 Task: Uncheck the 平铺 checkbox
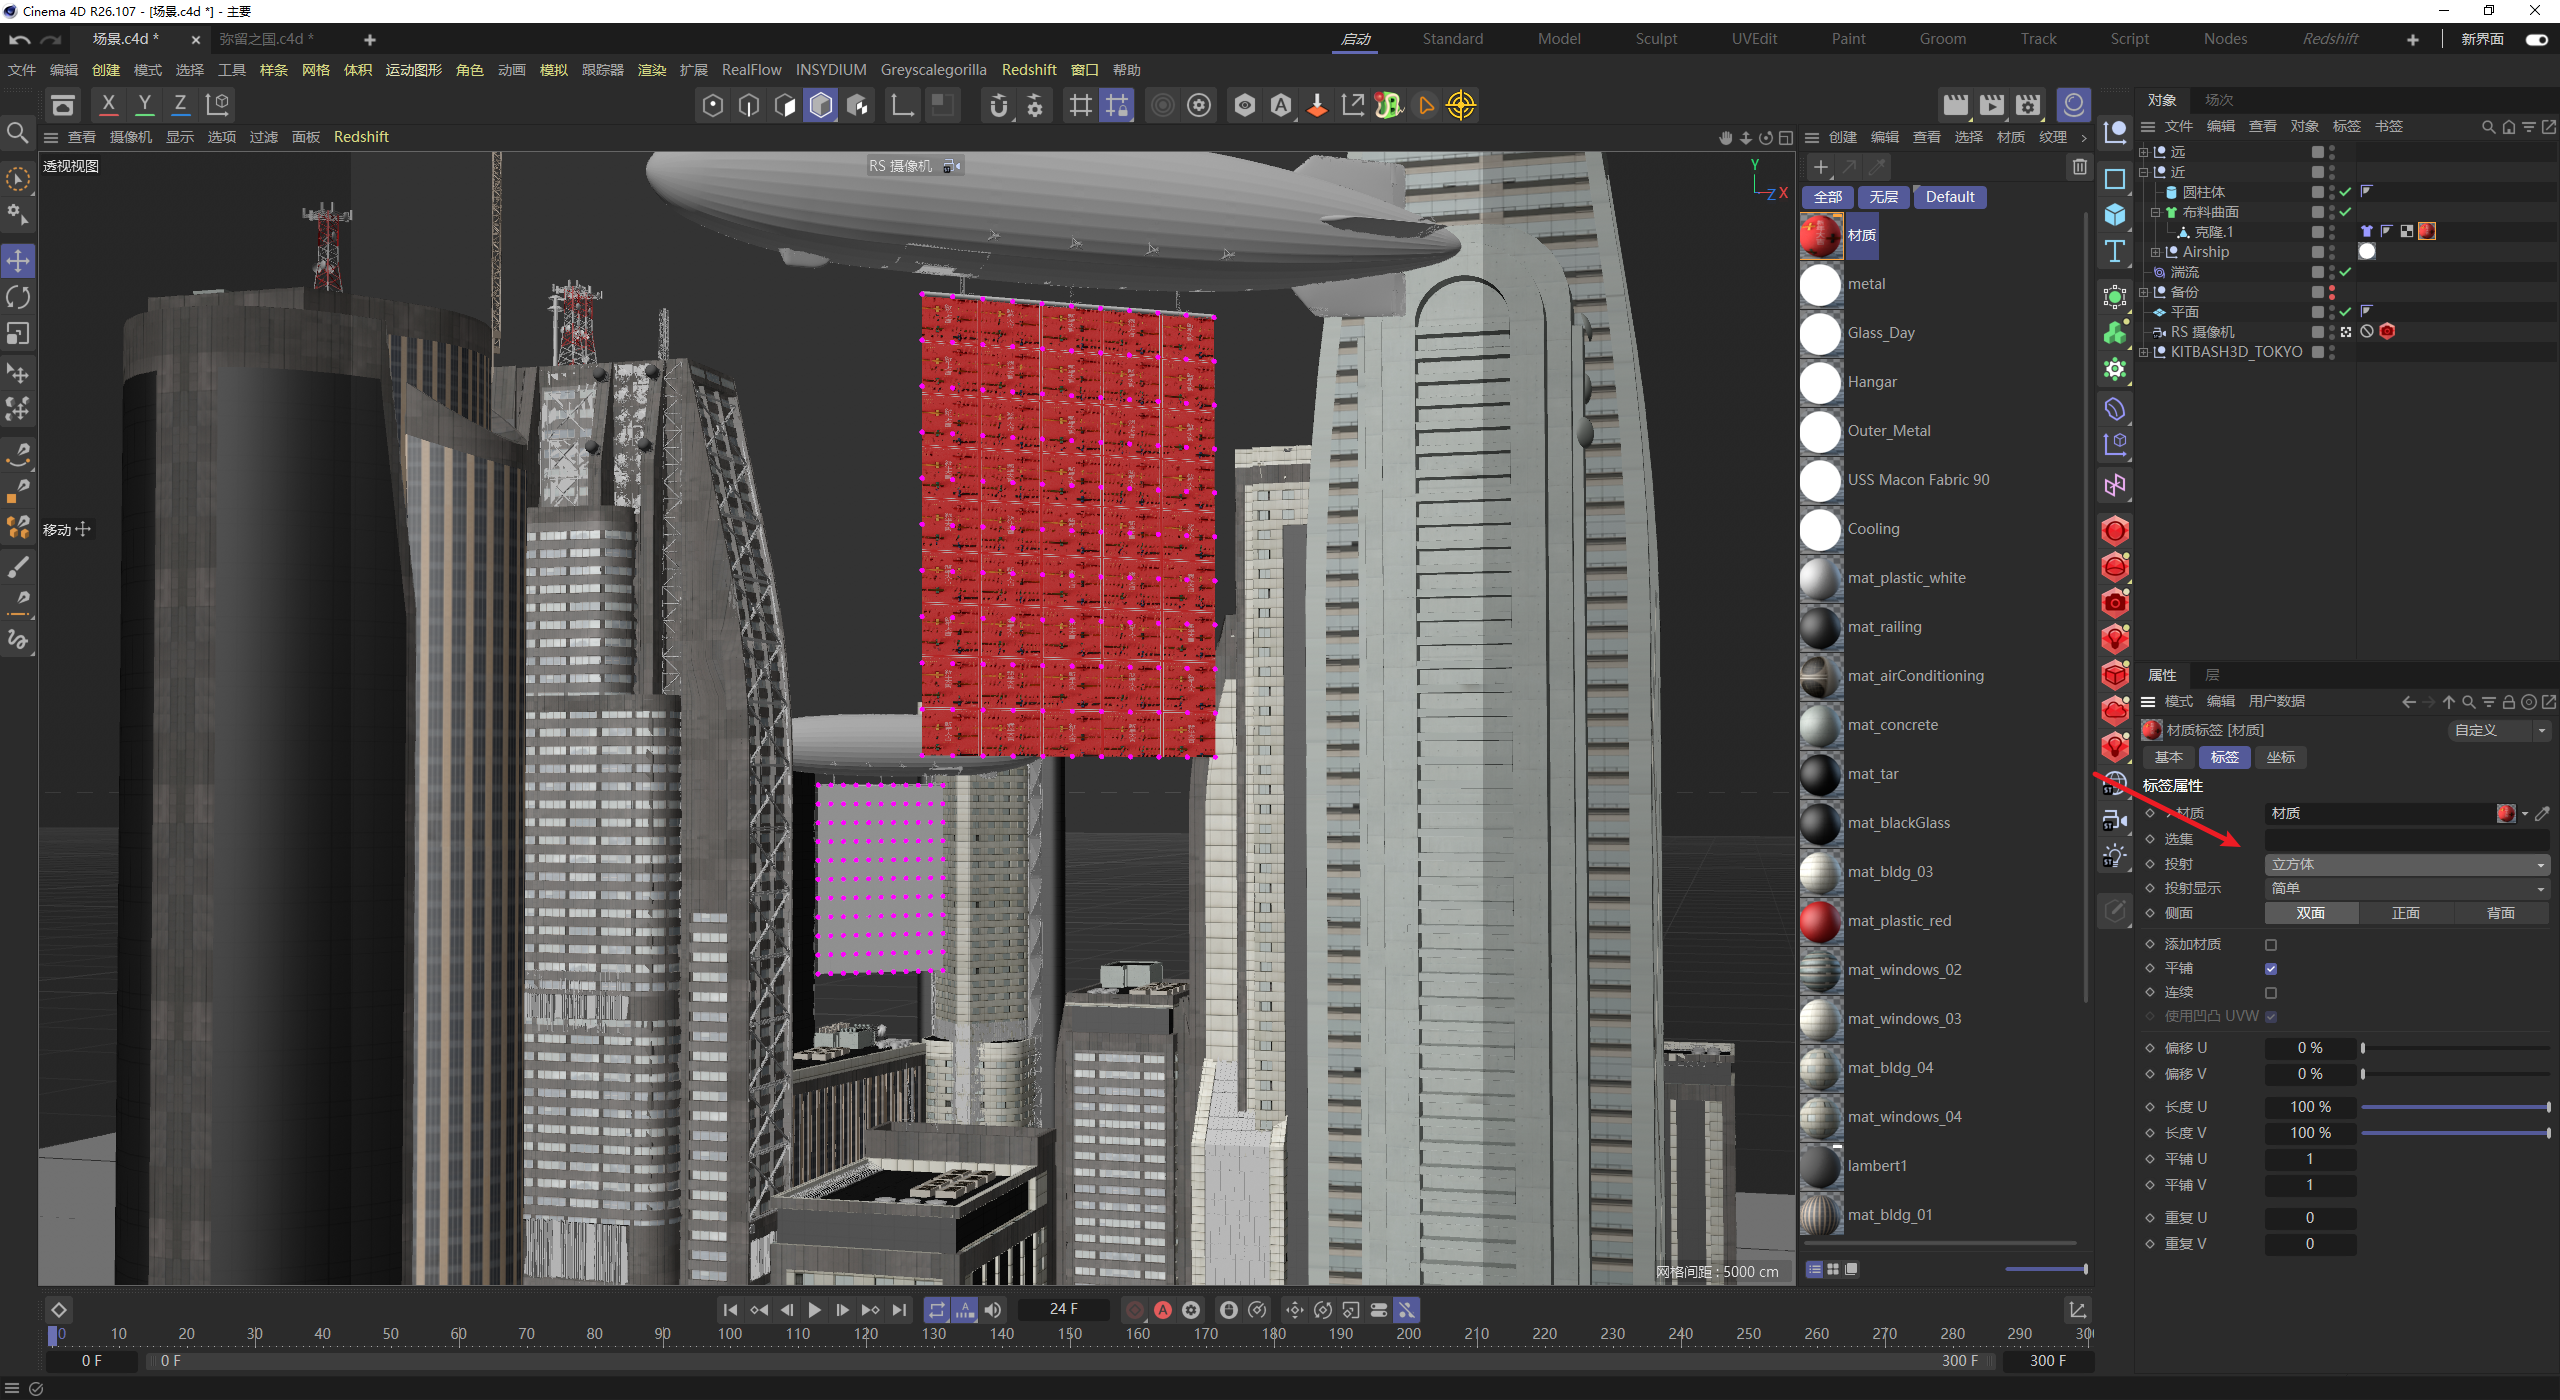click(x=2271, y=969)
